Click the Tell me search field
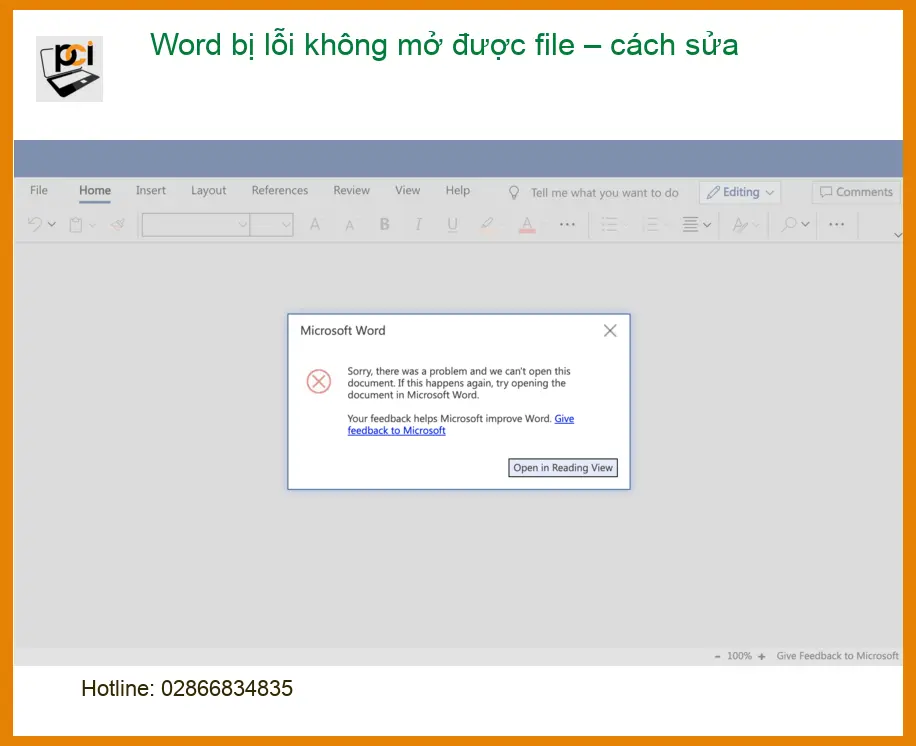Viewport: 916px width, 746px height. pyautogui.click(x=605, y=193)
